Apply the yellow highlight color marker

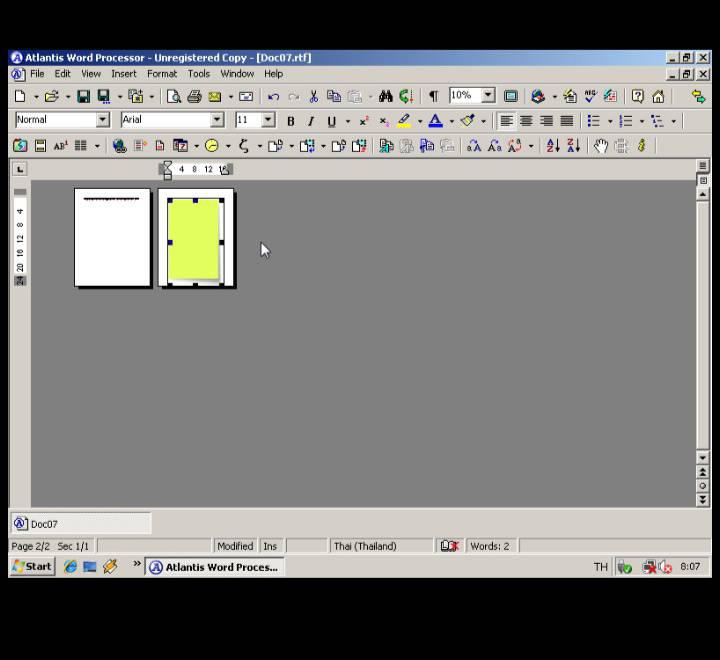[x=404, y=121]
